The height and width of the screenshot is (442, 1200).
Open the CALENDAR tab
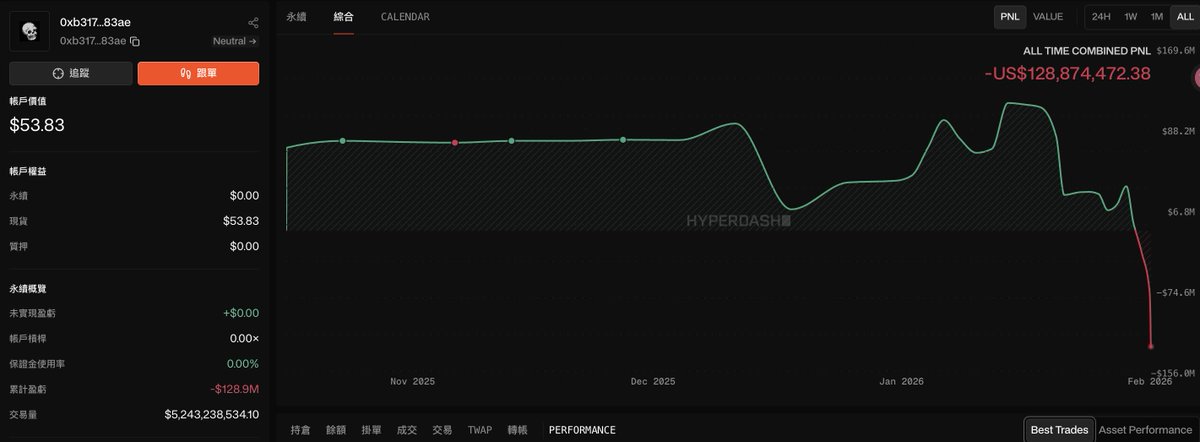tap(405, 17)
